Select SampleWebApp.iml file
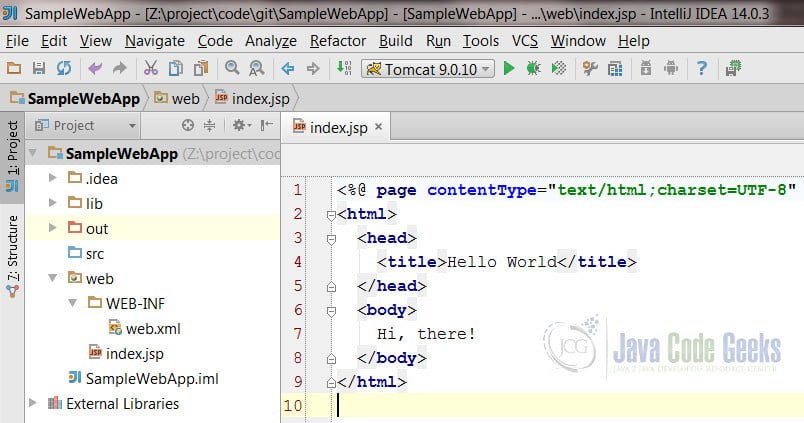The width and height of the screenshot is (804, 423). tap(144, 378)
